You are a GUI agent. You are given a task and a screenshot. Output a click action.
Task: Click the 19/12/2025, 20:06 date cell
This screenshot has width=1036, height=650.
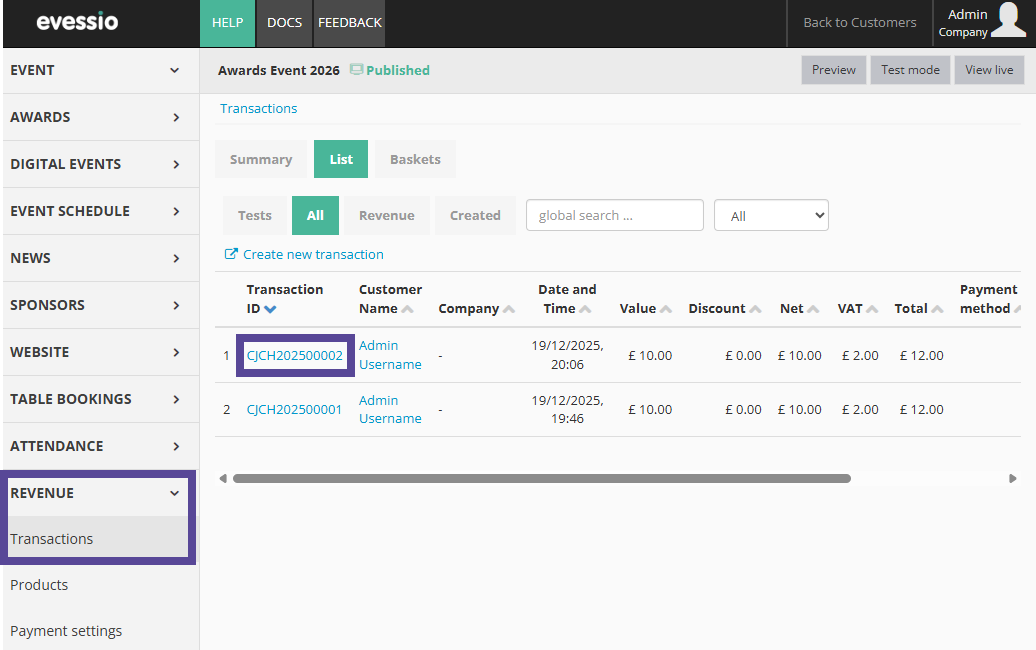coord(568,355)
